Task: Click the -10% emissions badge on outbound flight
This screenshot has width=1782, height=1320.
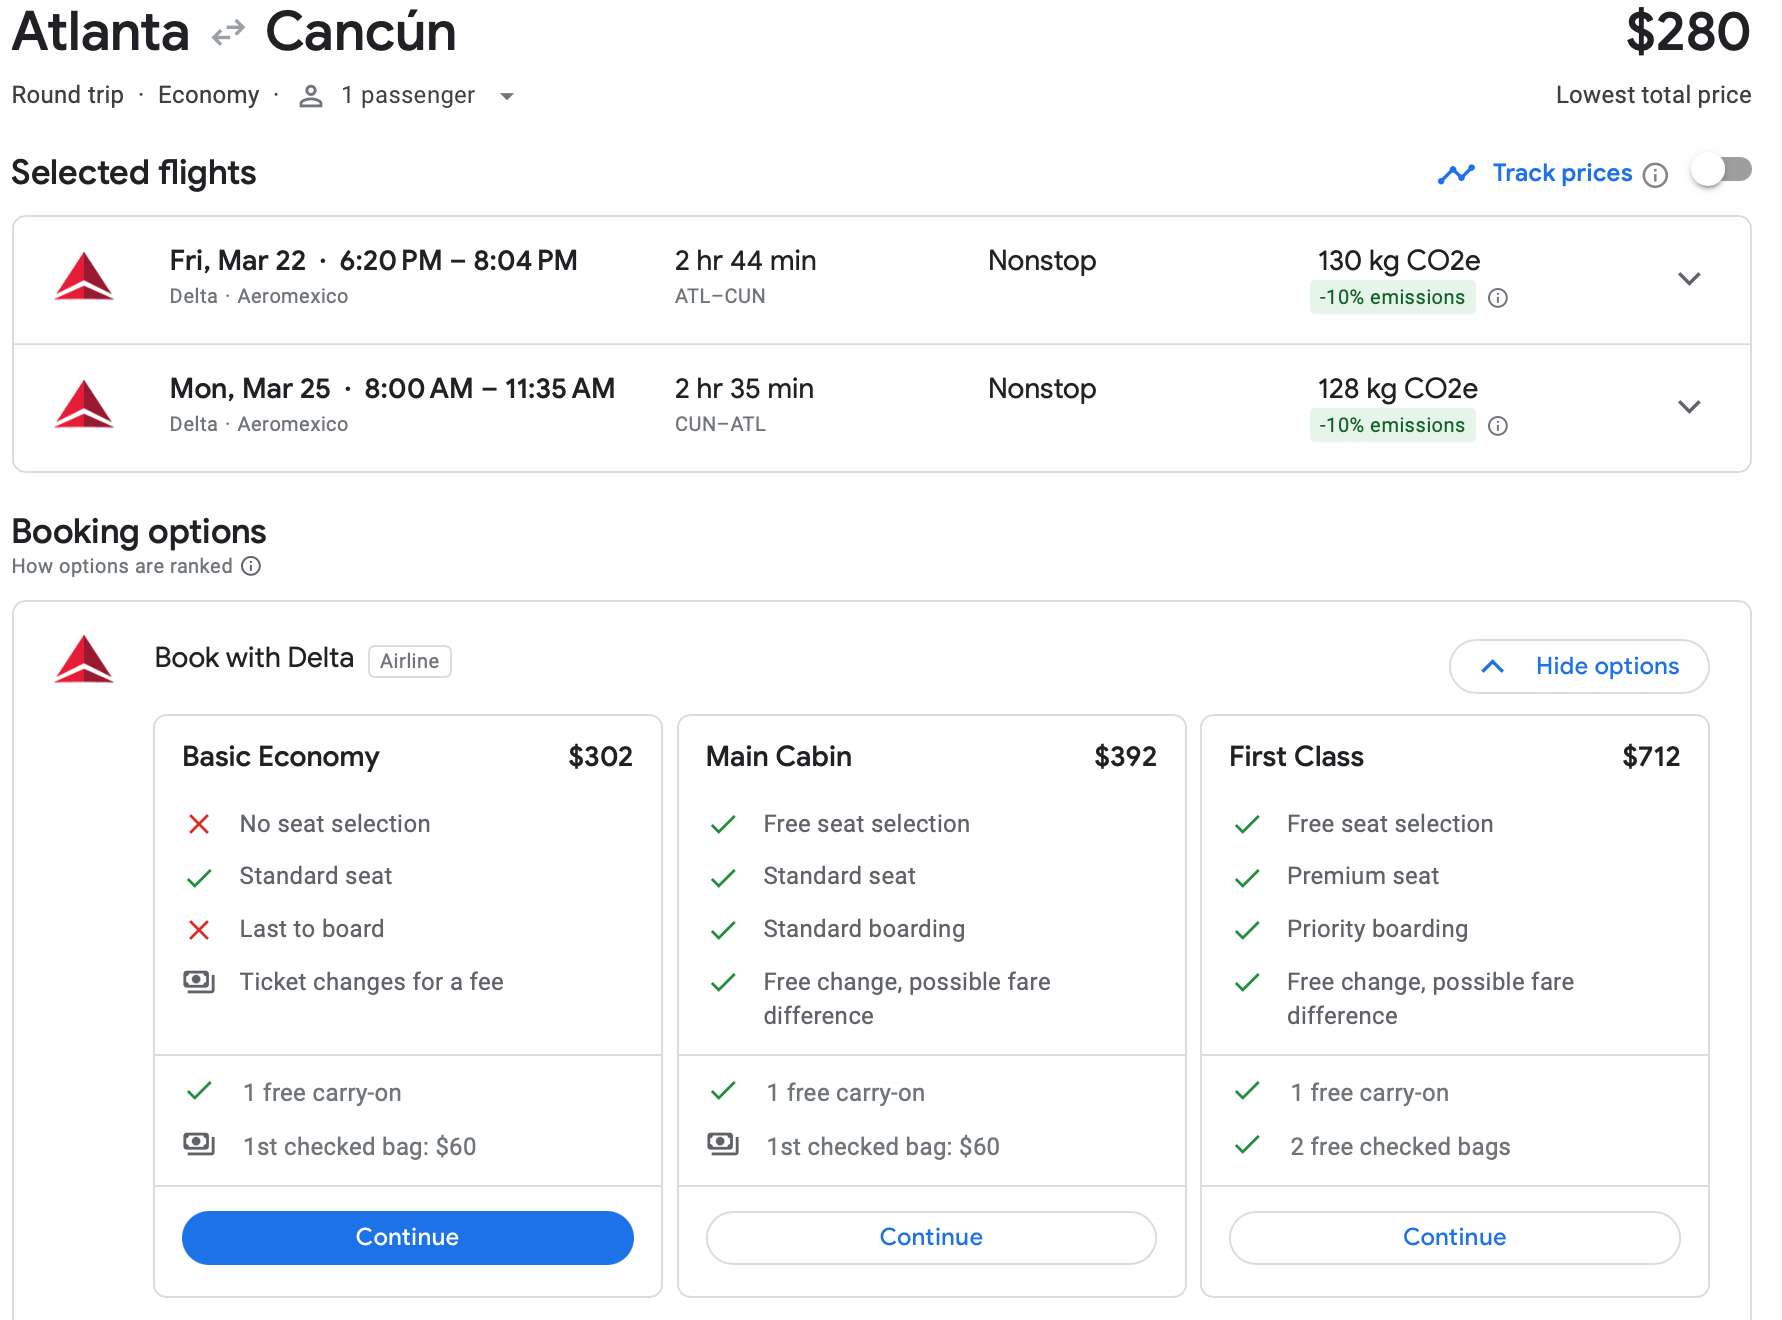Action: [x=1391, y=298]
